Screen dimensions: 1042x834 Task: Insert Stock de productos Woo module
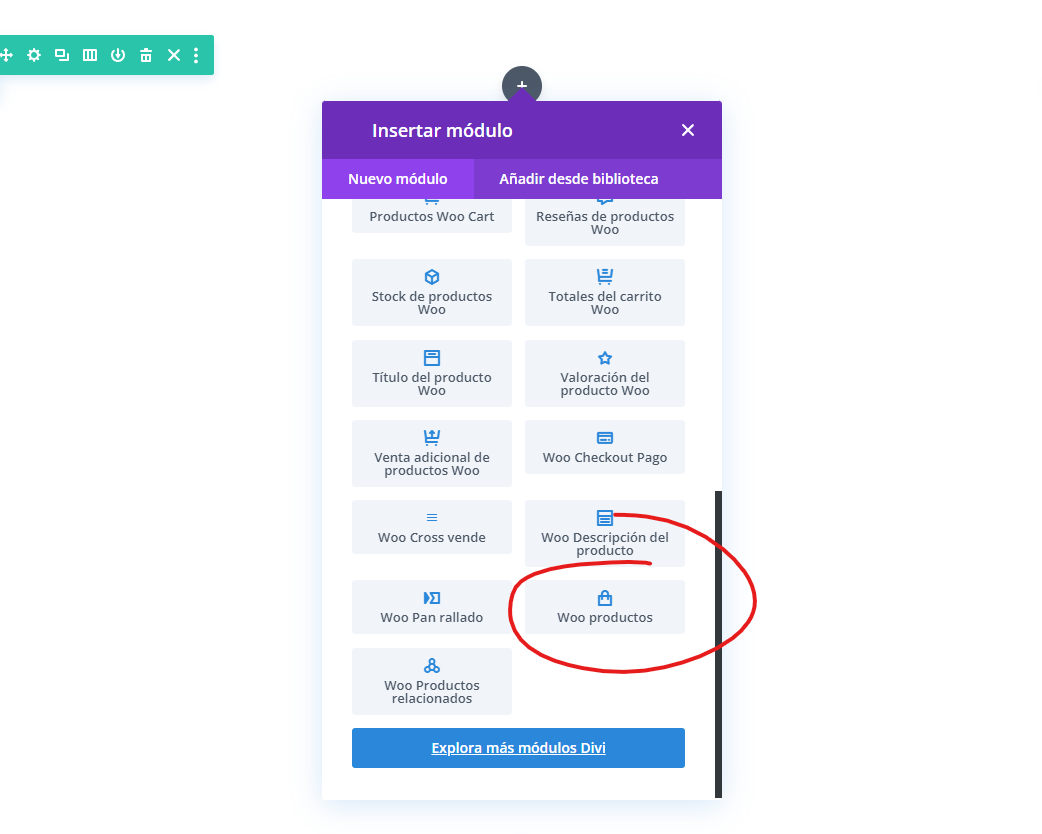(432, 292)
